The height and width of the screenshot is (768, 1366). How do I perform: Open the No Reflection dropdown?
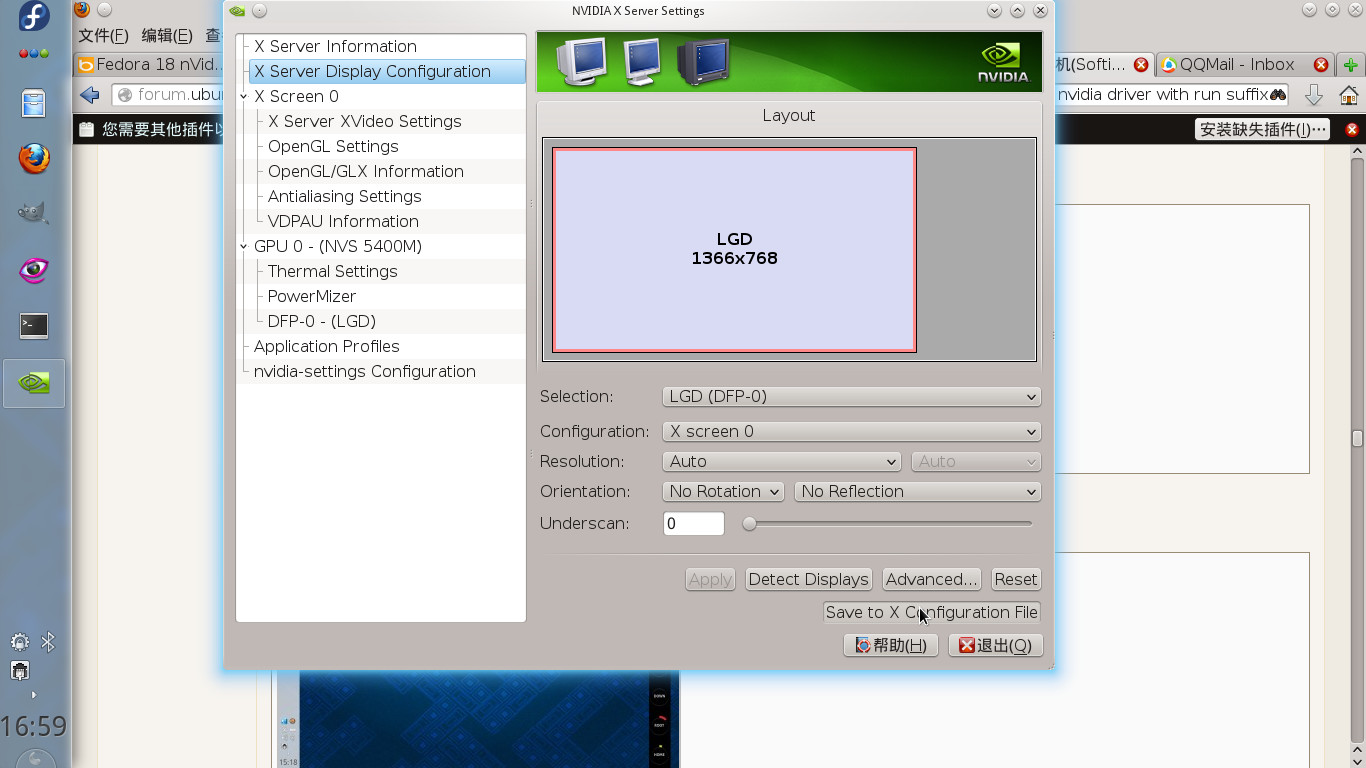tap(917, 492)
